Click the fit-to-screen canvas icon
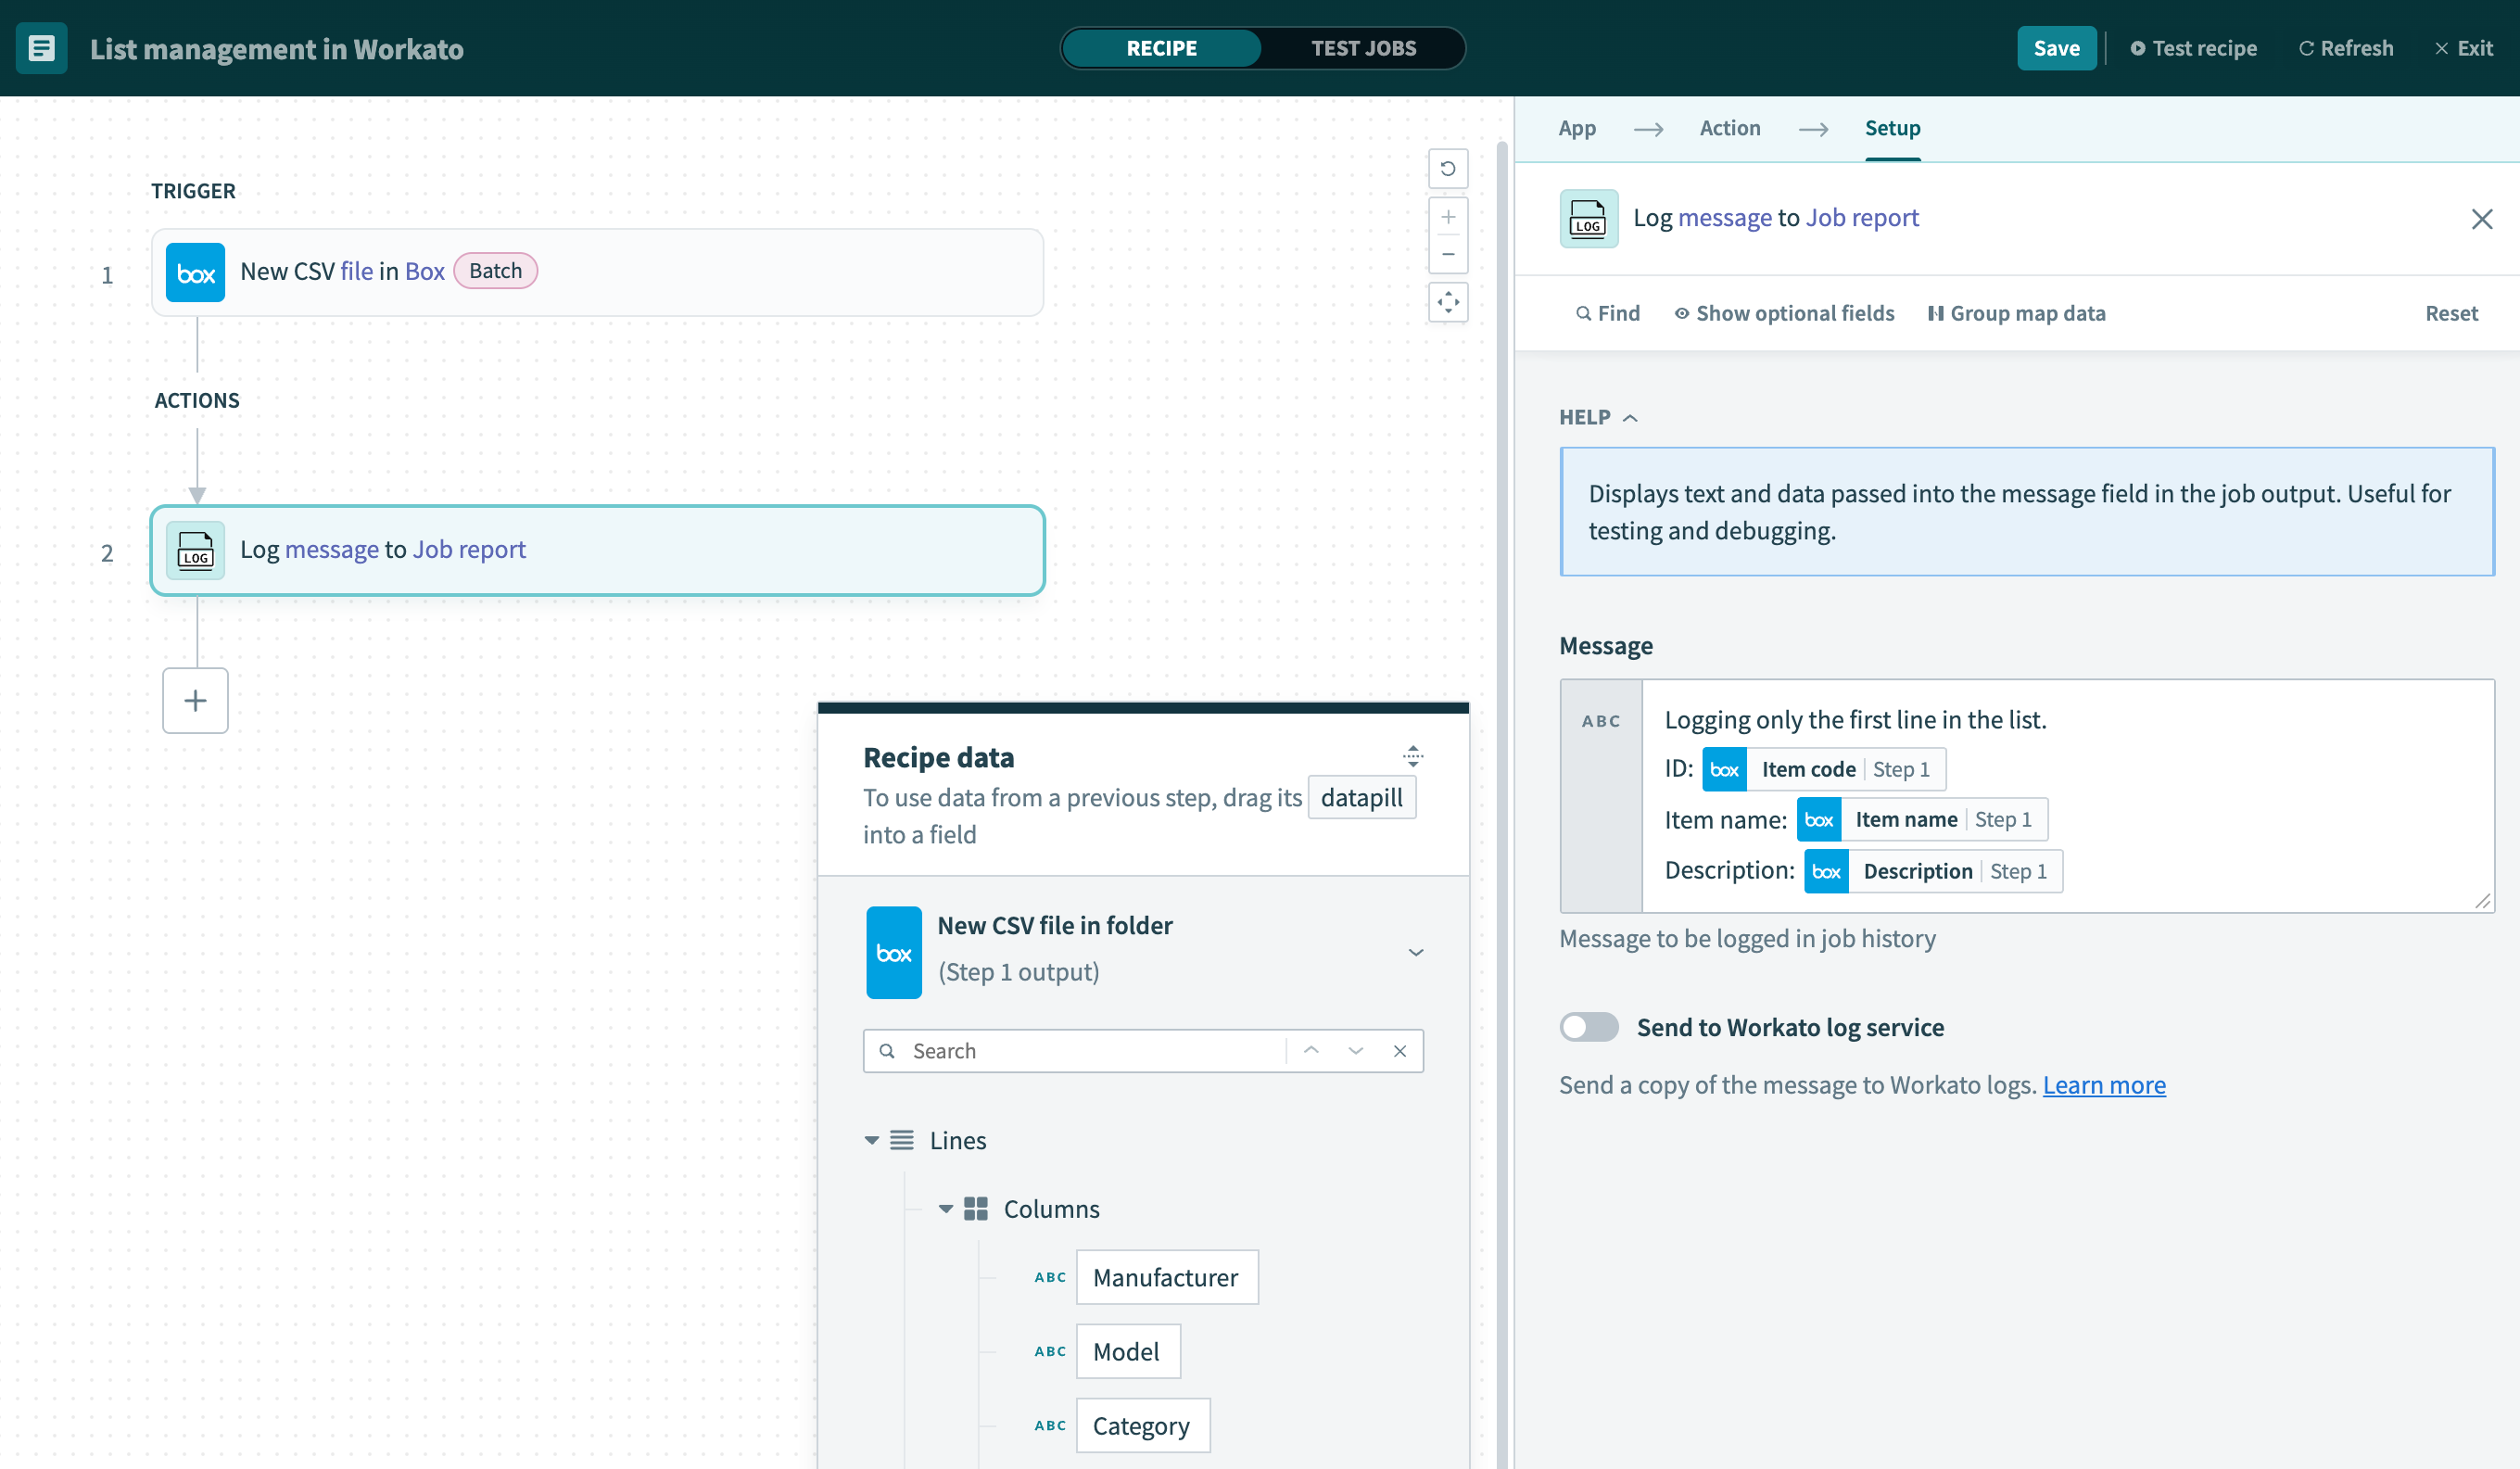This screenshot has width=2520, height=1469. (1447, 302)
